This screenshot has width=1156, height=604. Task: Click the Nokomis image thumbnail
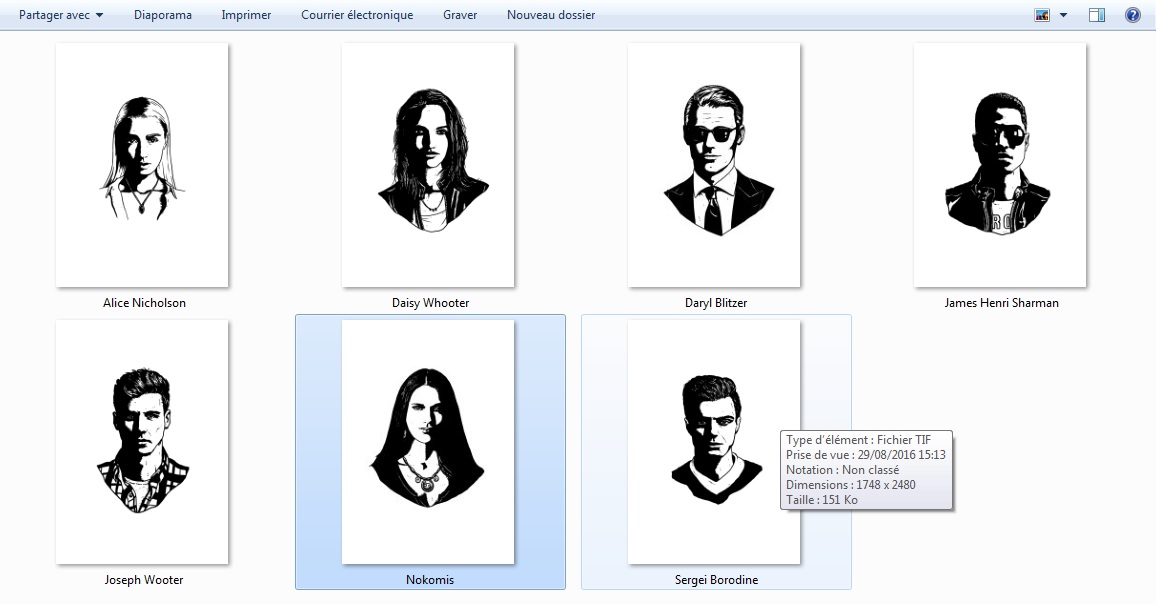[428, 442]
